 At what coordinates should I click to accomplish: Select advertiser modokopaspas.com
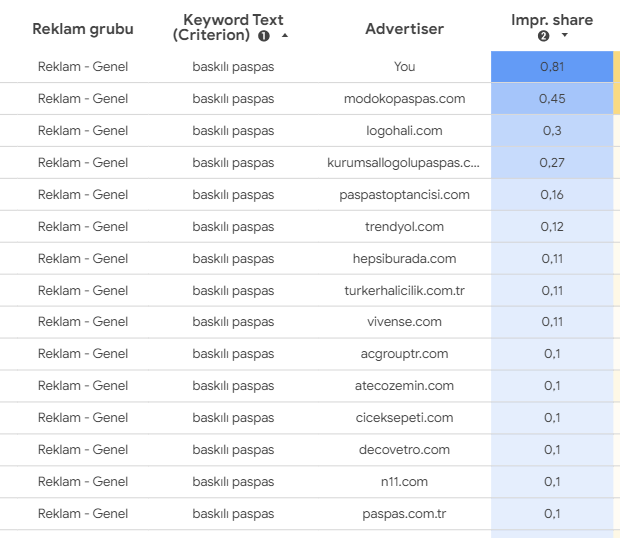point(404,98)
